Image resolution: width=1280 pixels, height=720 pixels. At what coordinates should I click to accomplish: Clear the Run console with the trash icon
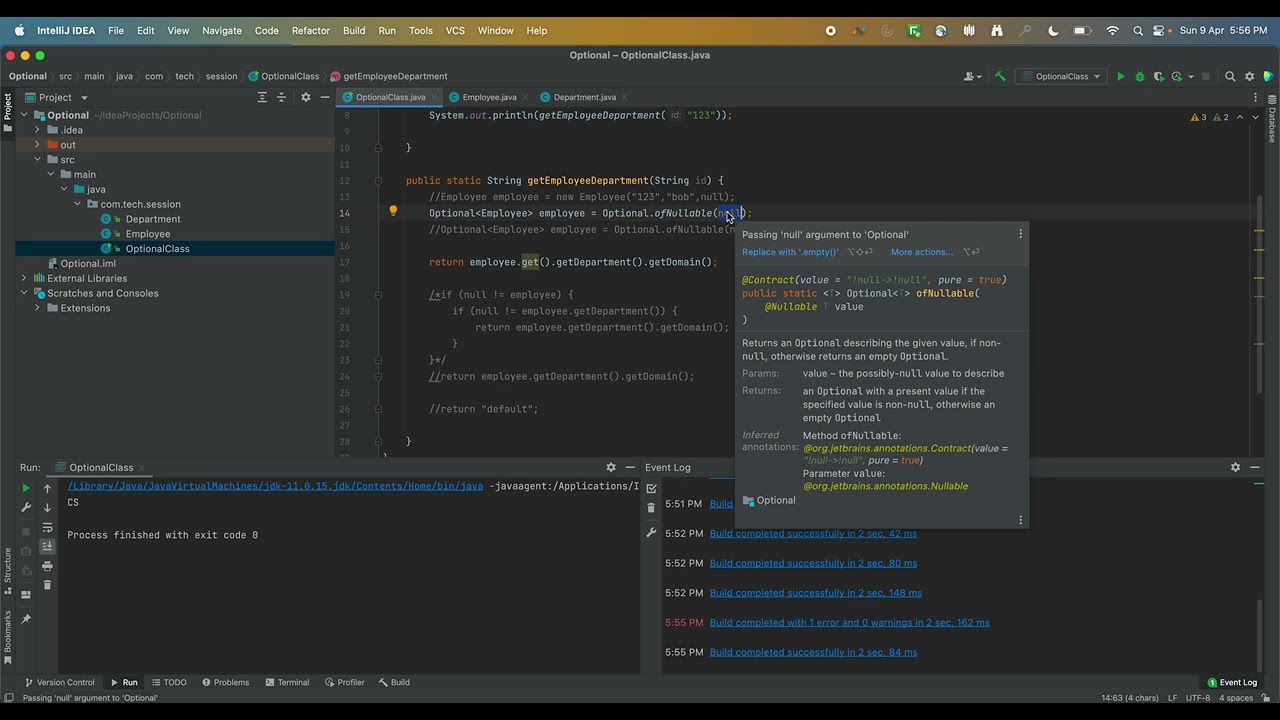click(x=47, y=585)
